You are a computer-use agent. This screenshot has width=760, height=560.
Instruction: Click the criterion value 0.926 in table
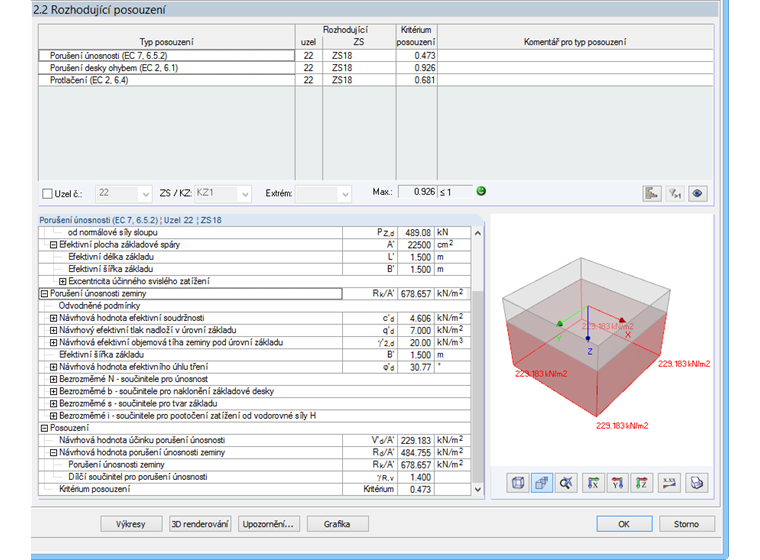tap(416, 68)
